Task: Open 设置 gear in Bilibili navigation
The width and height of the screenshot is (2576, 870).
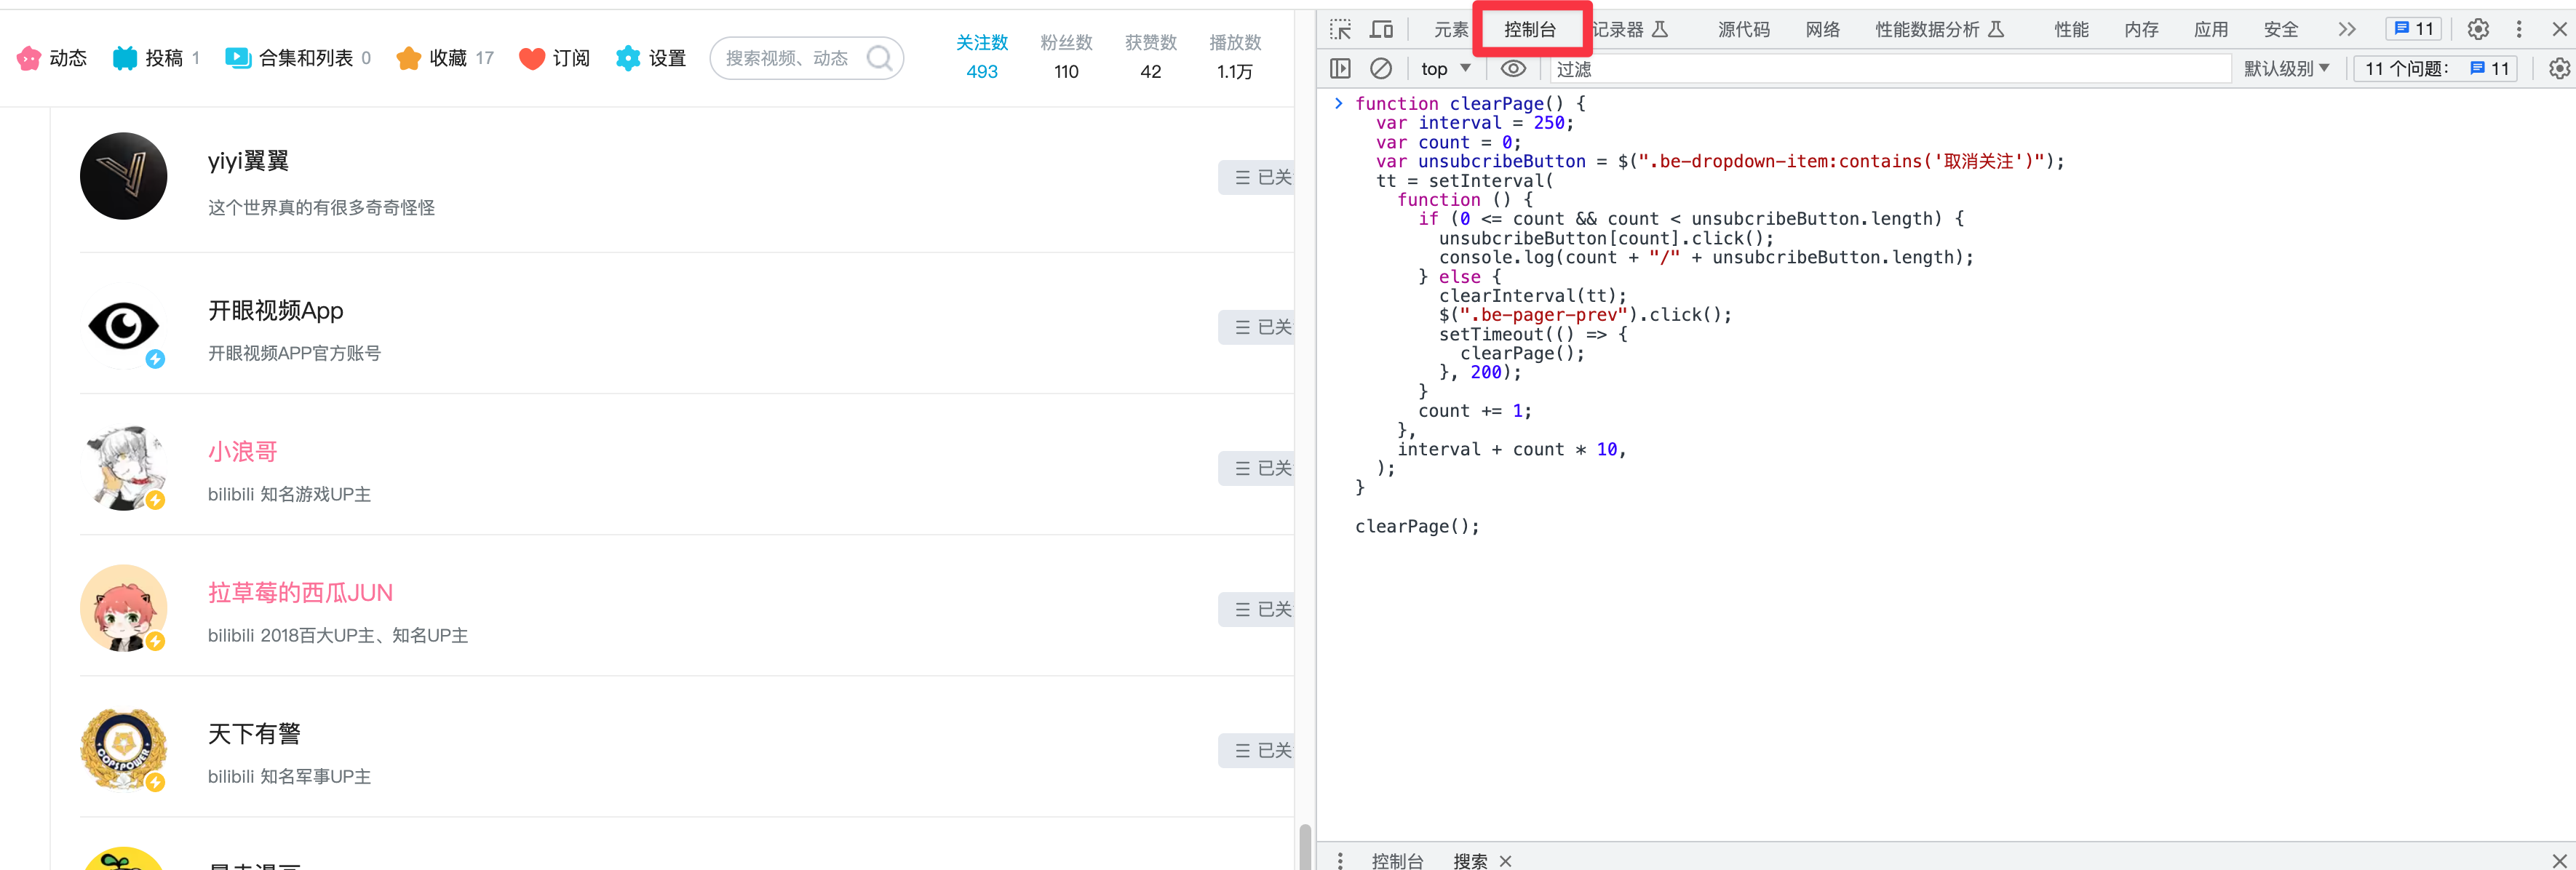Action: tap(651, 58)
